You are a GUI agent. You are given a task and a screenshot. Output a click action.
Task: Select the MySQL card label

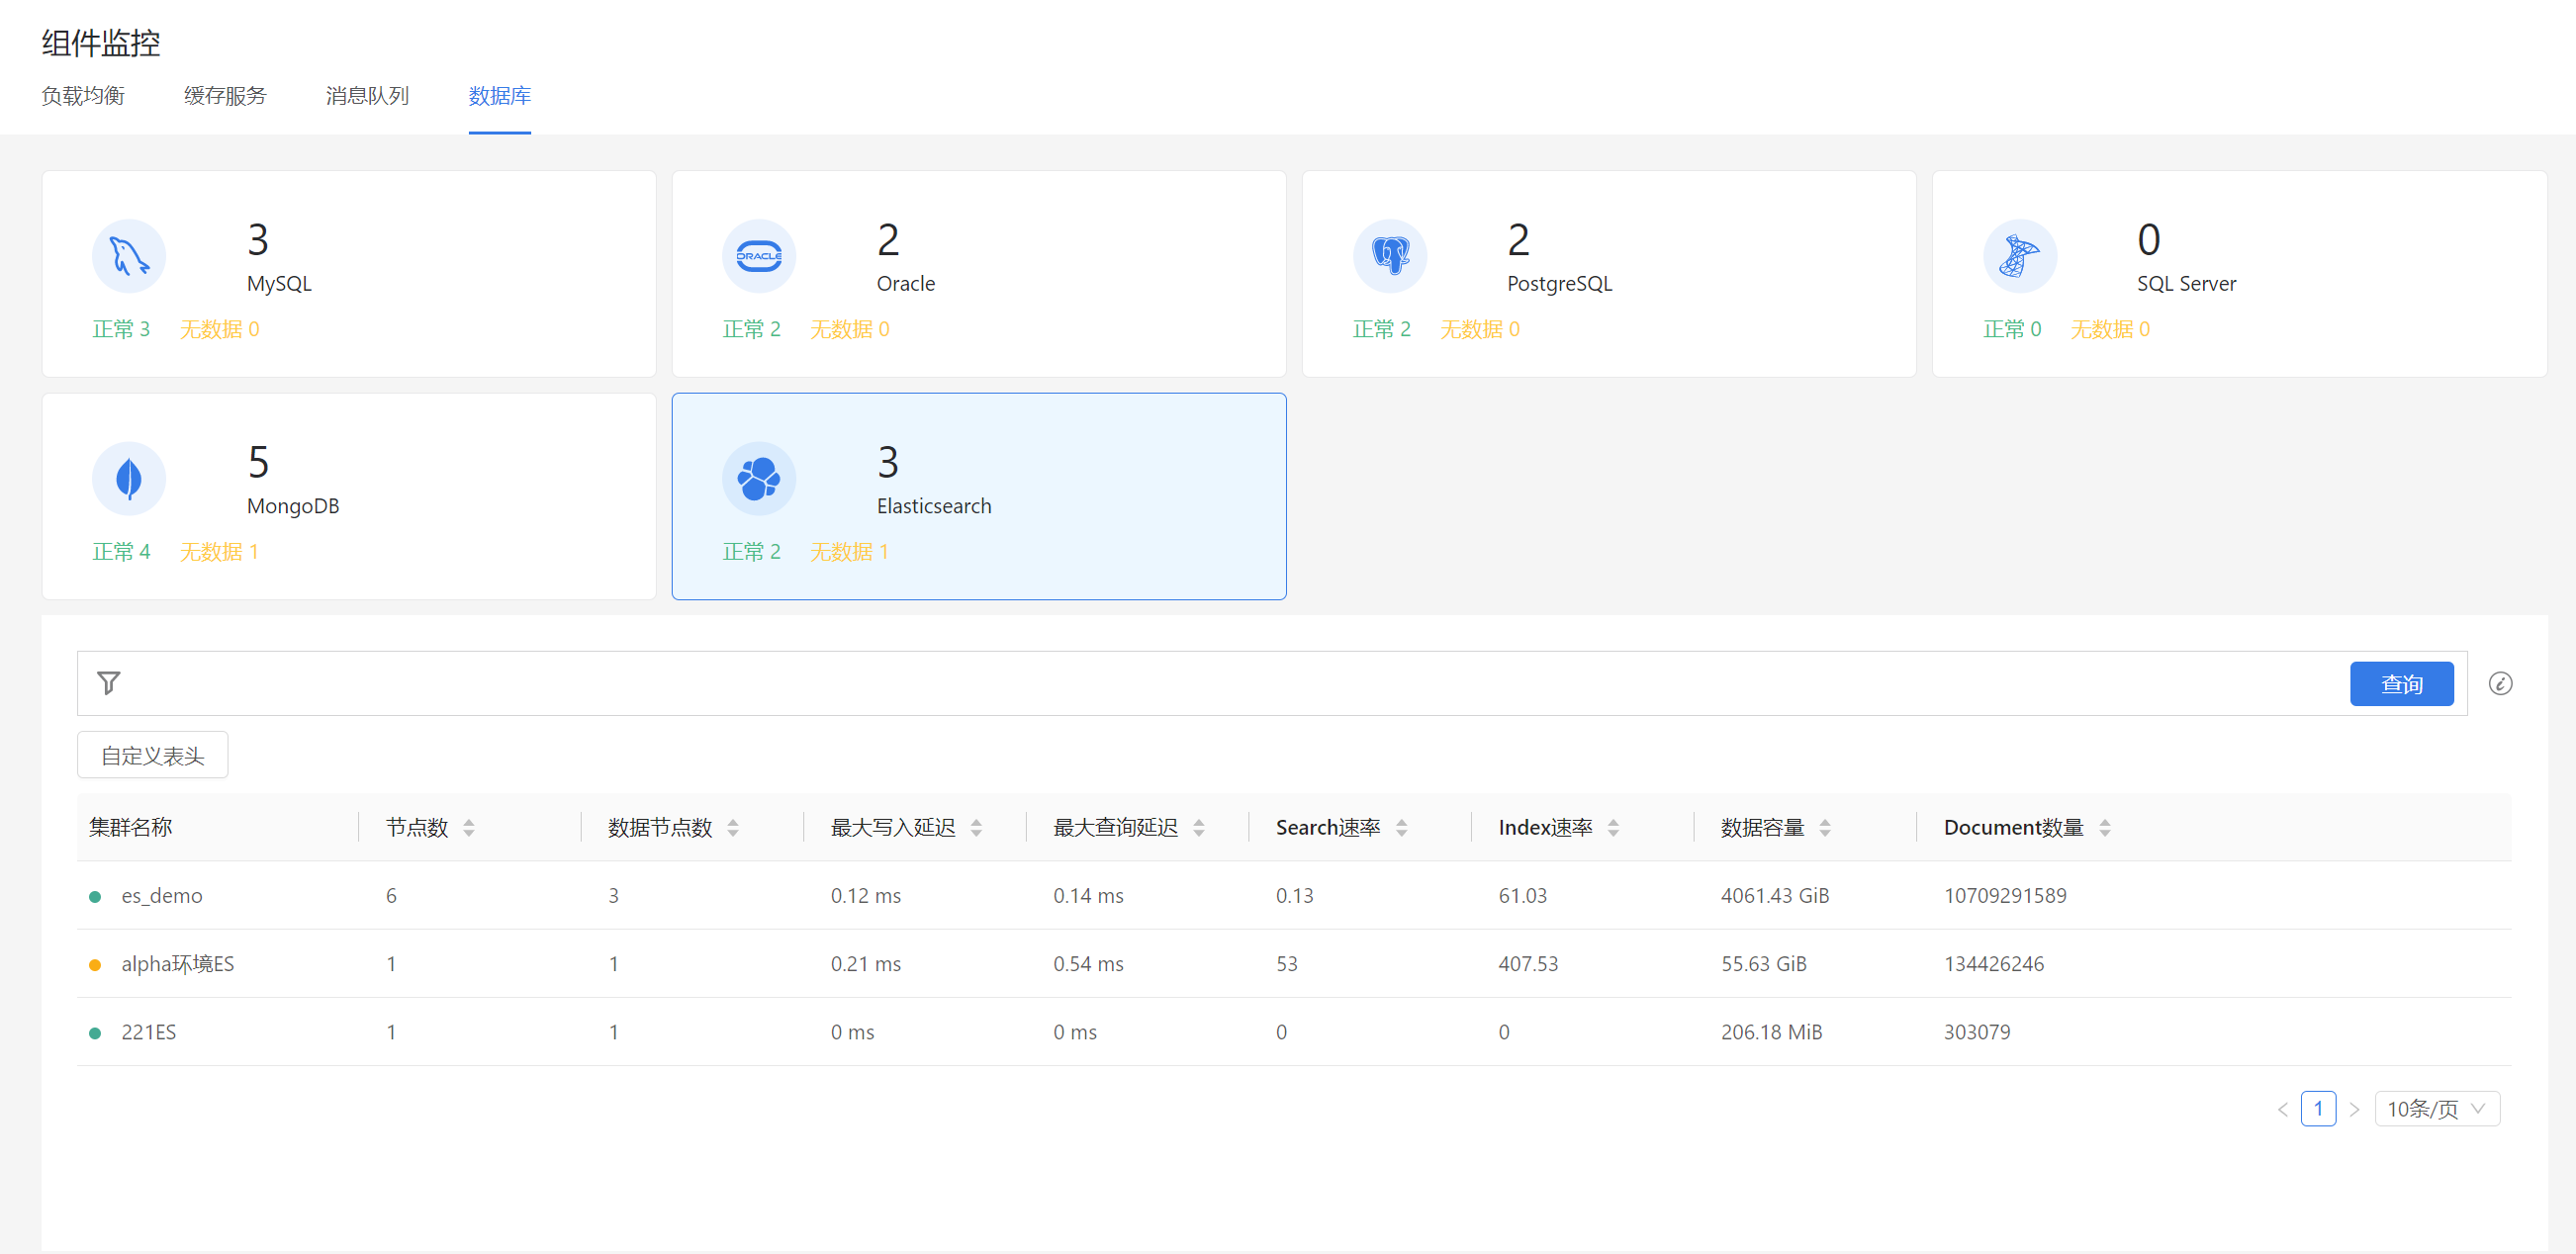coord(279,283)
